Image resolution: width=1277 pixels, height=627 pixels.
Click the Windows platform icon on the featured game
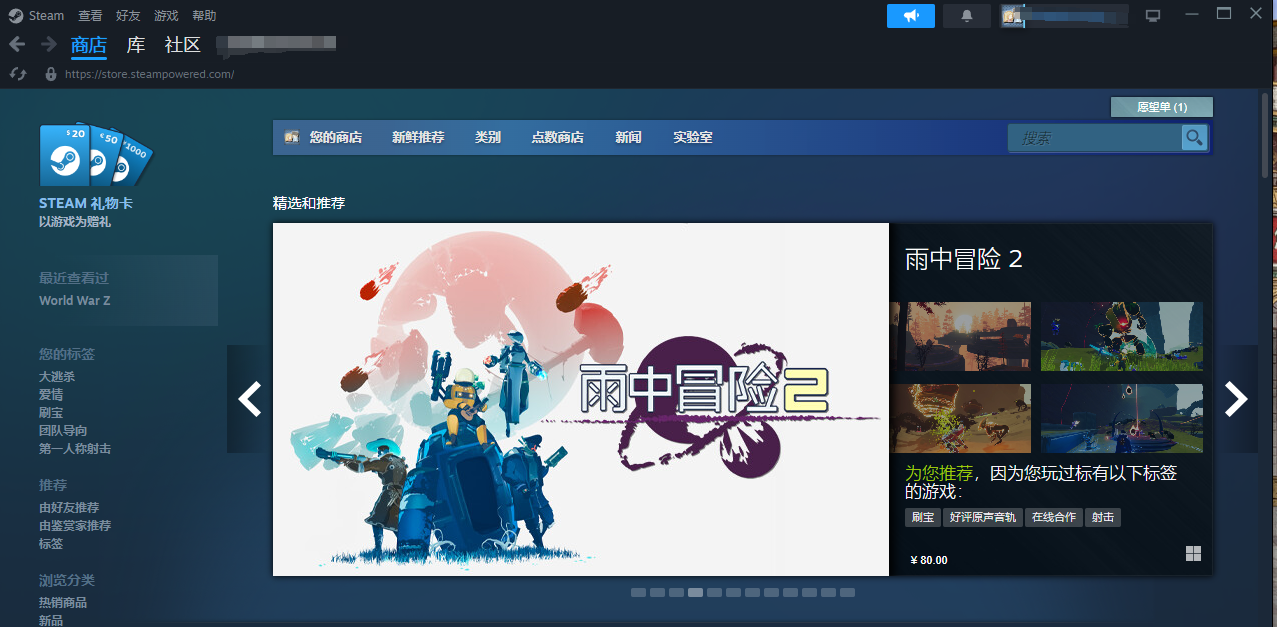[x=1193, y=554]
